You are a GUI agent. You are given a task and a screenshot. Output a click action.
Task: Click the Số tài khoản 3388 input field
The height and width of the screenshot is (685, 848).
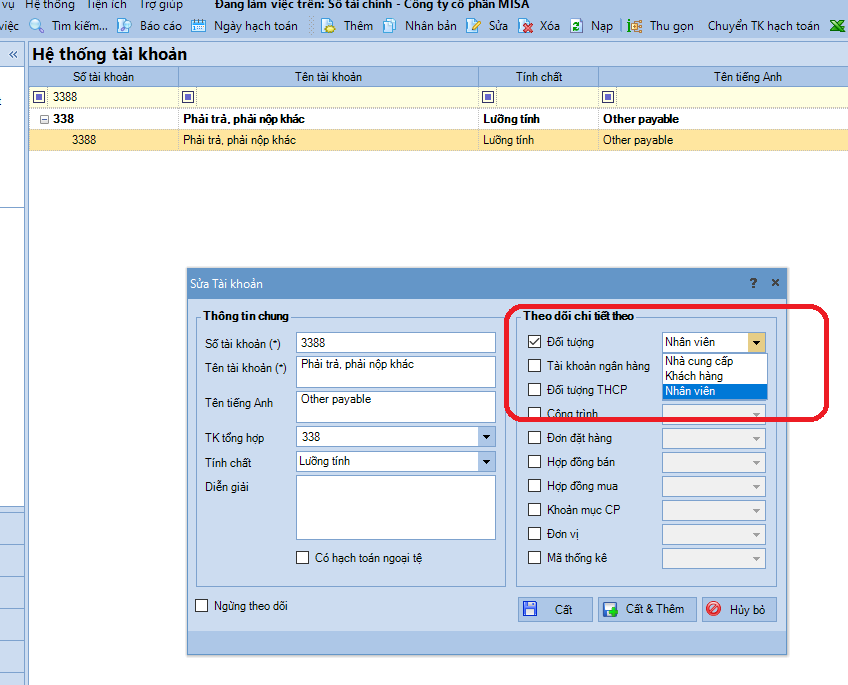pos(395,343)
